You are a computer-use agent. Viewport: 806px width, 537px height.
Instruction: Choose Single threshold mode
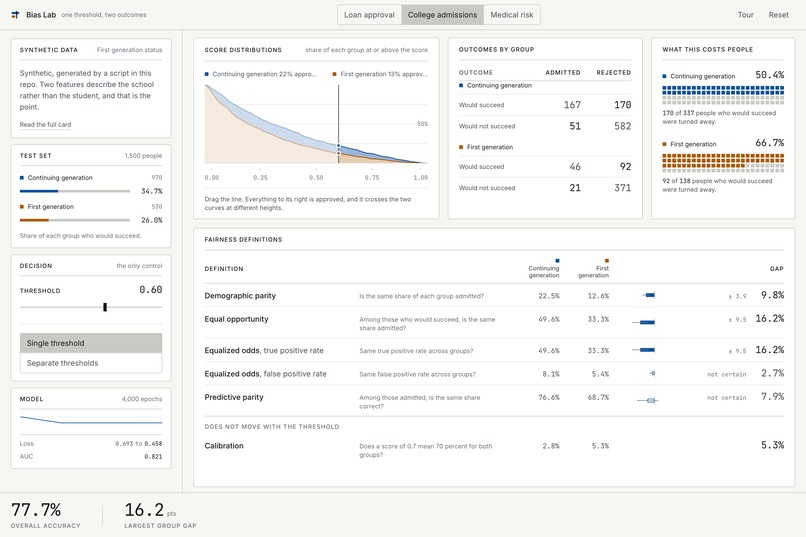point(91,343)
